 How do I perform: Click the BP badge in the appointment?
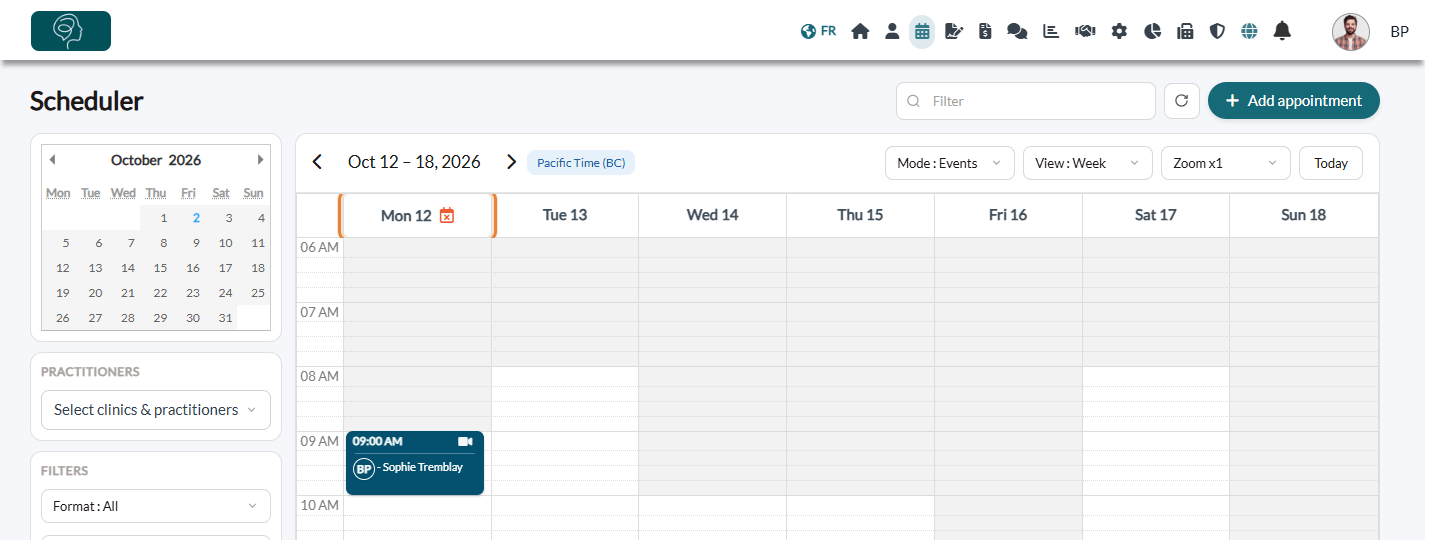364,468
